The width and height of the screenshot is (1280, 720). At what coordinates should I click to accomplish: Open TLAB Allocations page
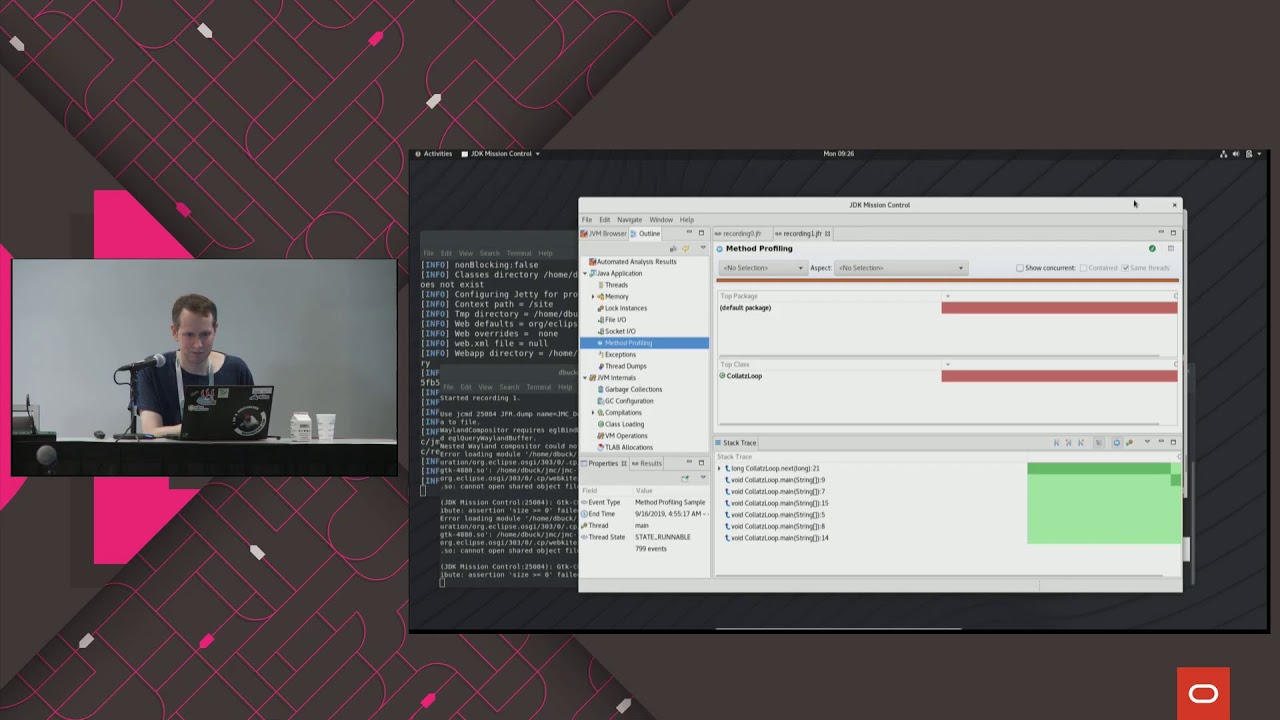coord(625,447)
